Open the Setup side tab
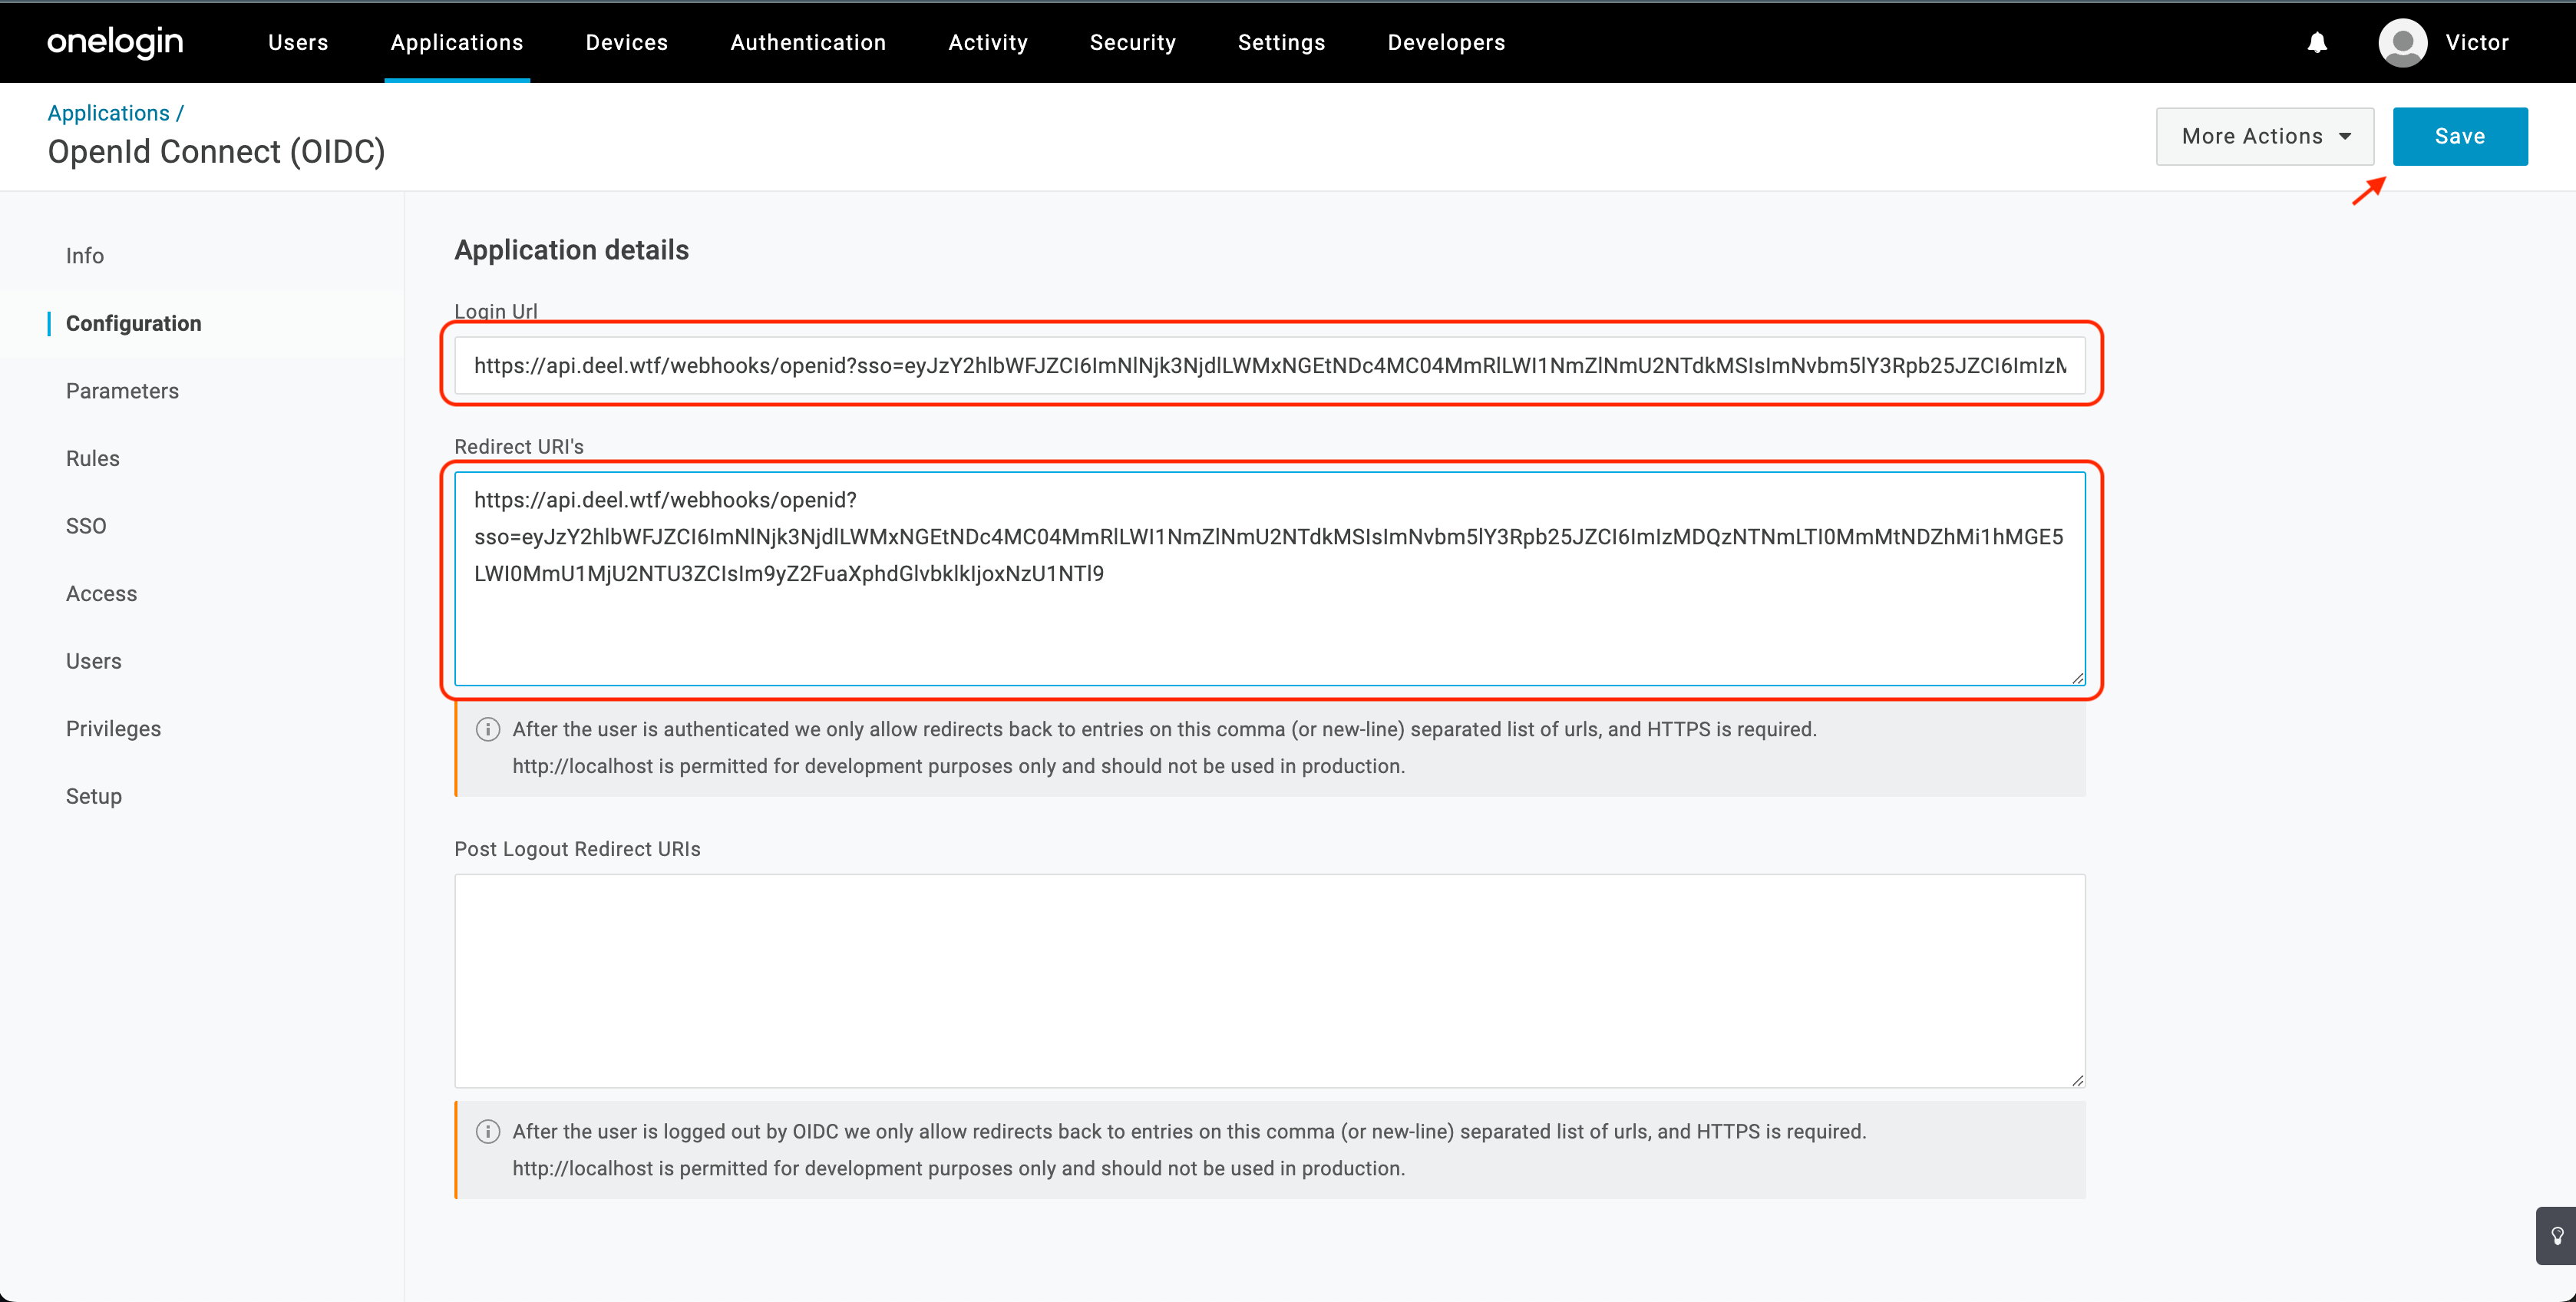2576x1302 pixels. click(x=94, y=796)
